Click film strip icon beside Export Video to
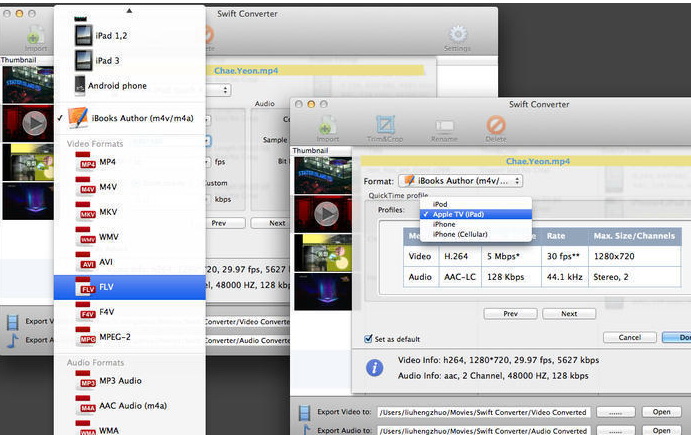The image size is (691, 435). click(x=305, y=413)
